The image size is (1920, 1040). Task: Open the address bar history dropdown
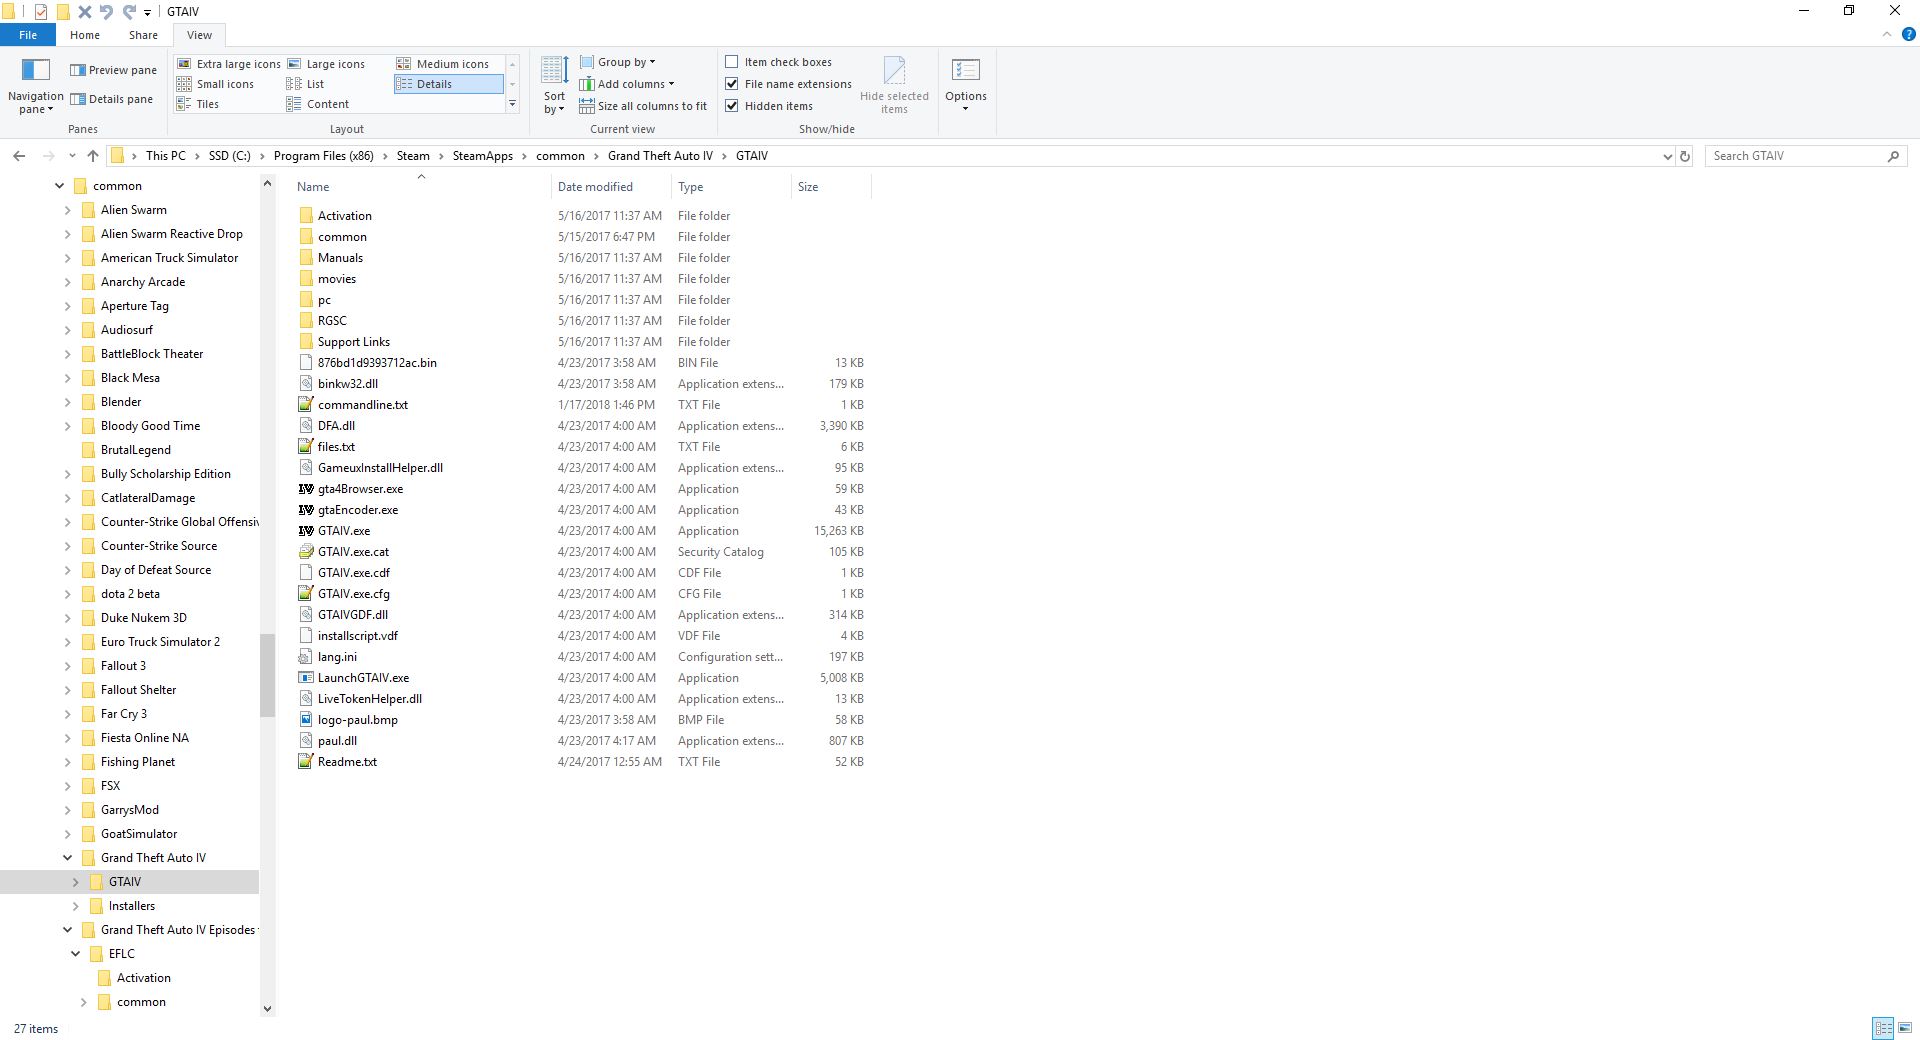pyautogui.click(x=1667, y=156)
